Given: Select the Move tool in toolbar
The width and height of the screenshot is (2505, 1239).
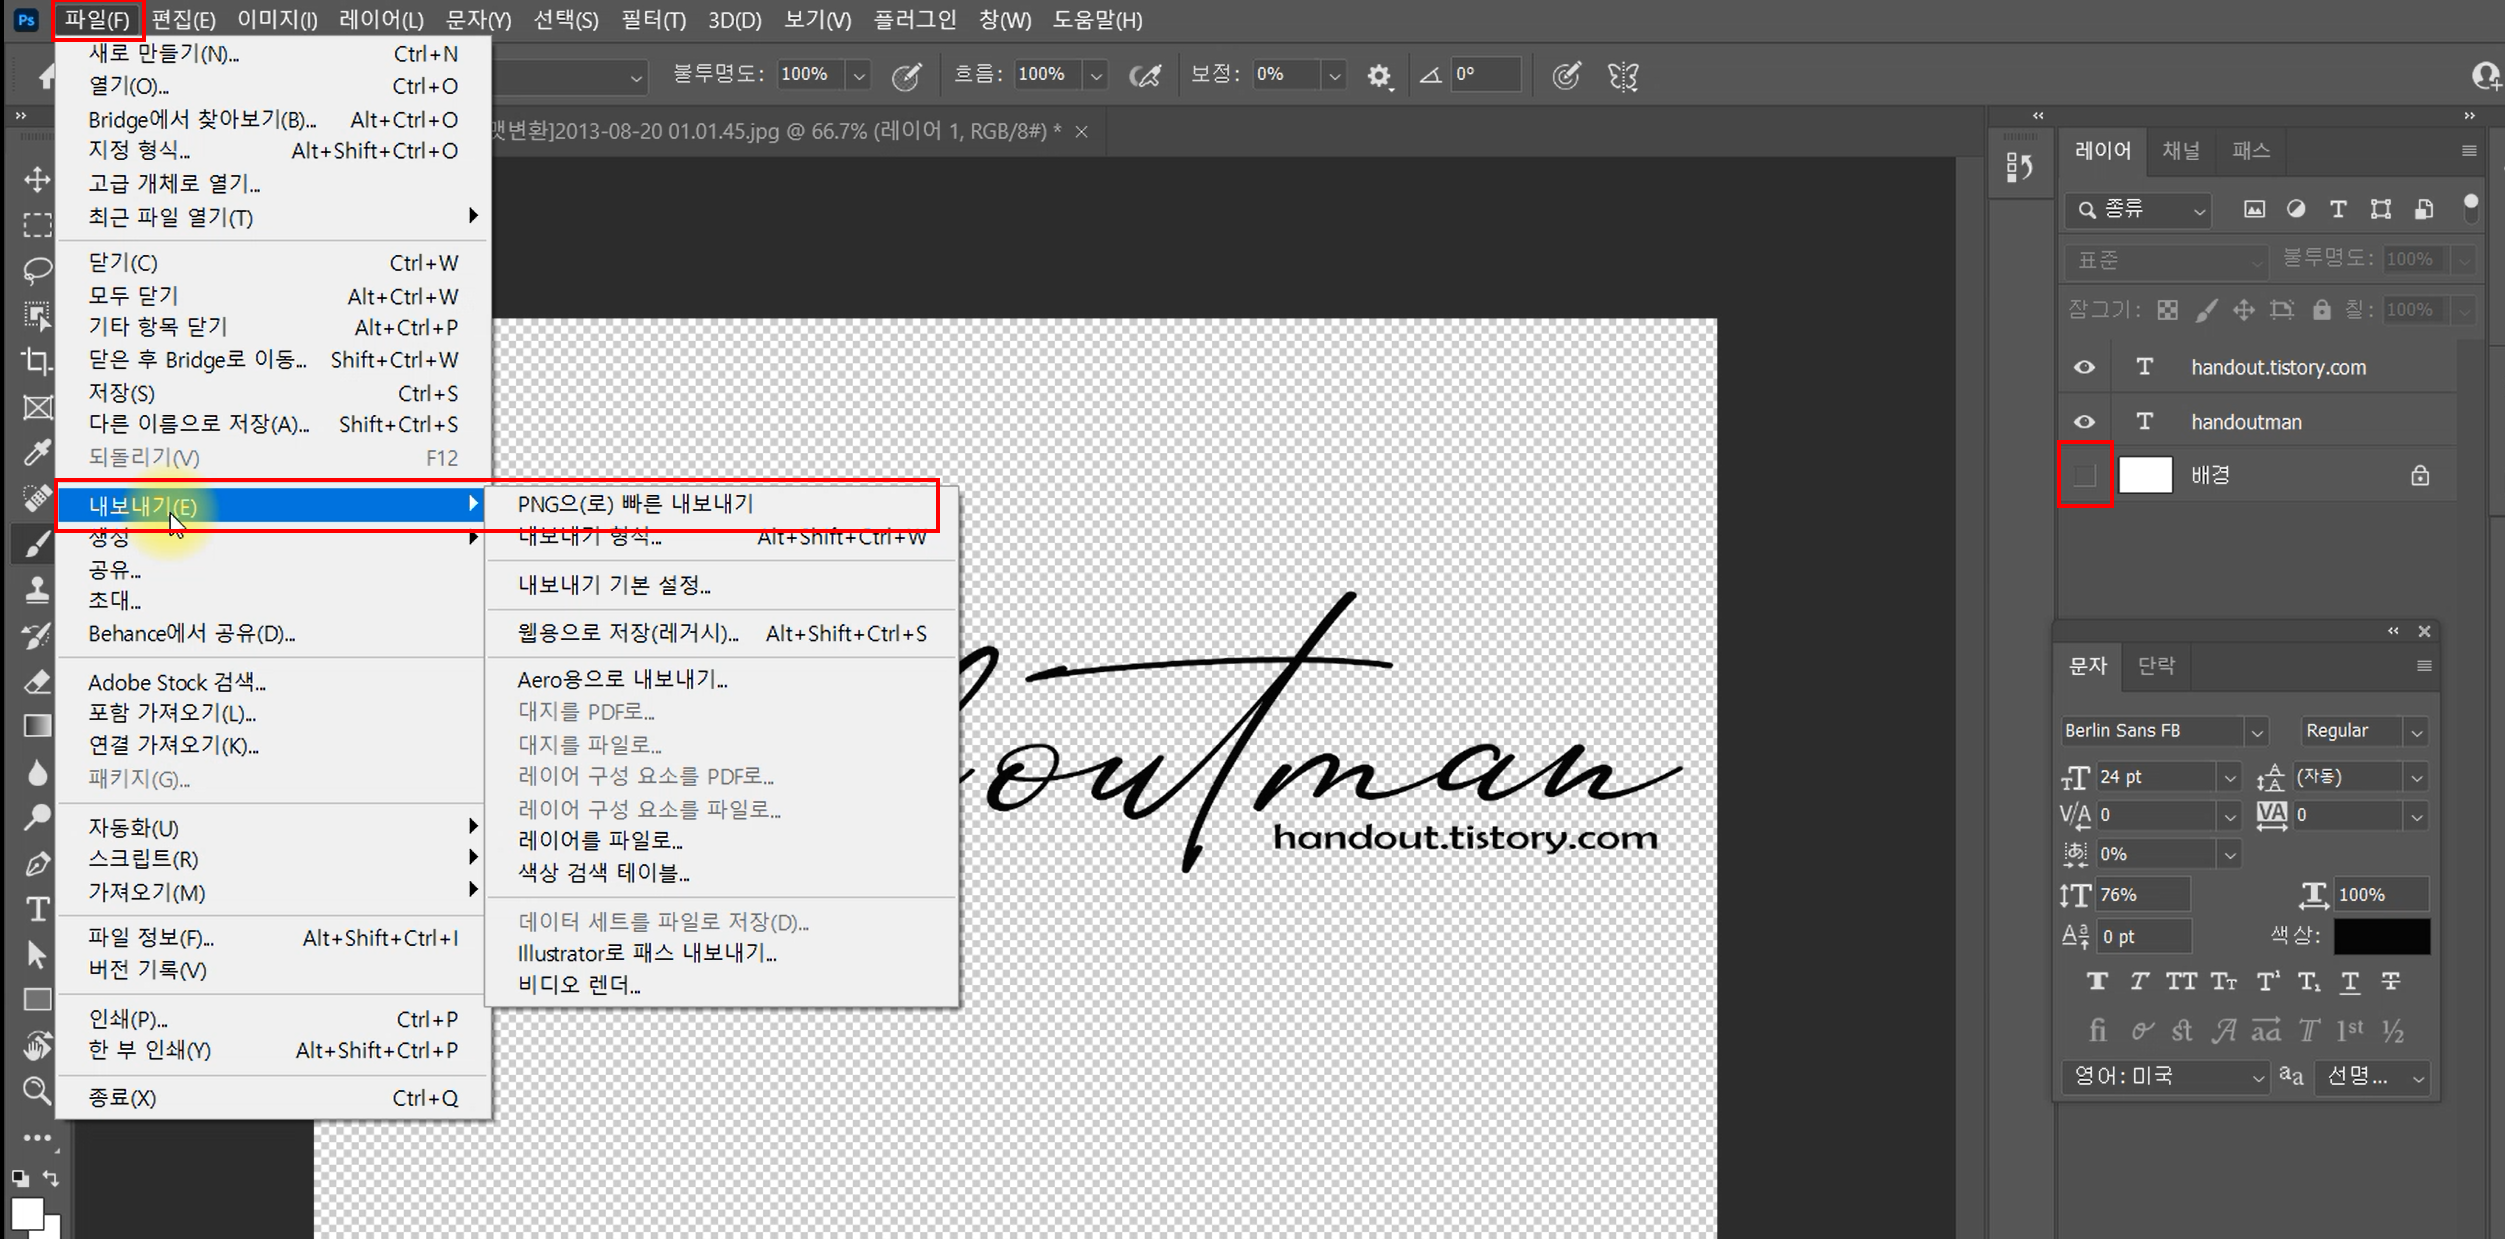Looking at the screenshot, I should tap(37, 180).
